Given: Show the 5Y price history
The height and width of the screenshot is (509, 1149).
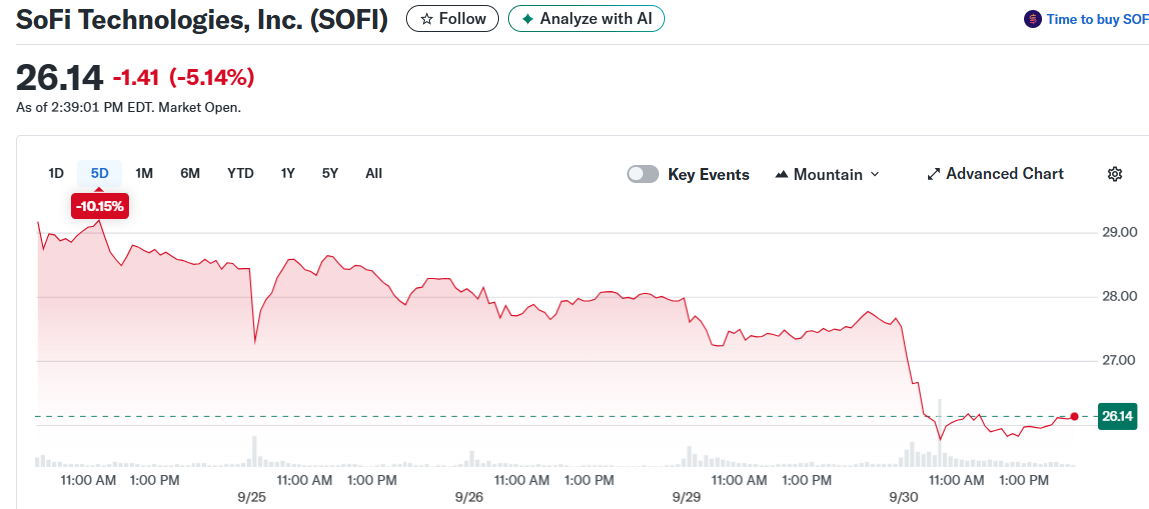Looking at the screenshot, I should [330, 173].
